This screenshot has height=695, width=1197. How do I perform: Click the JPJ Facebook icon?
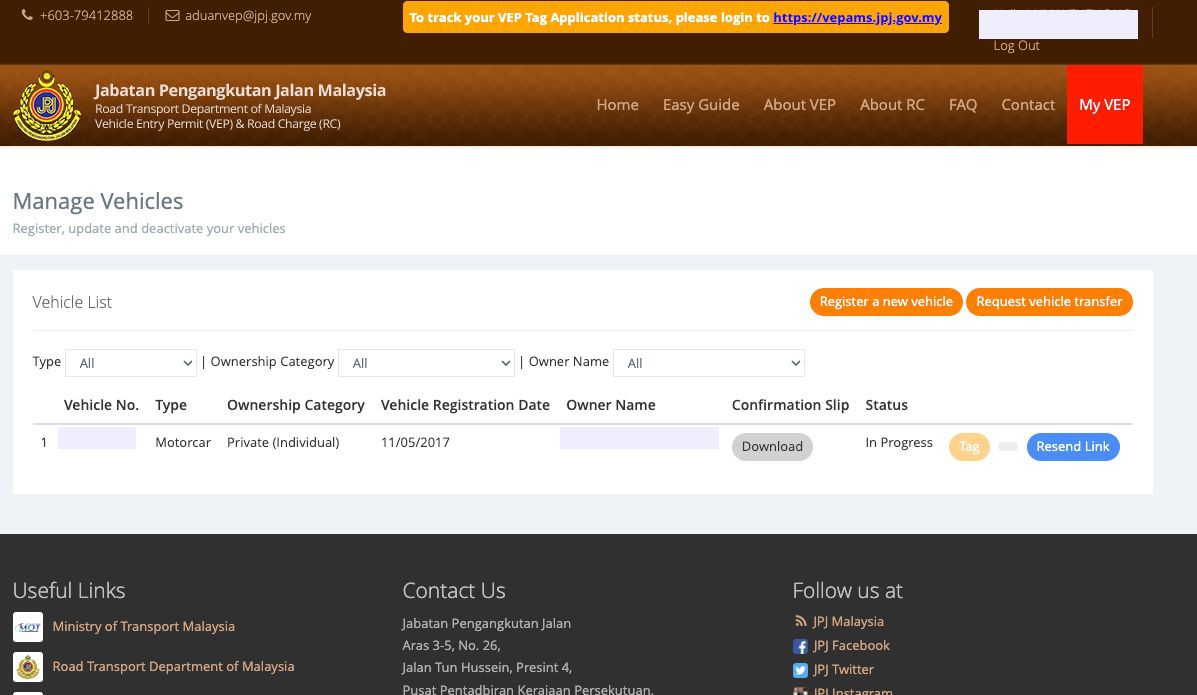click(800, 646)
